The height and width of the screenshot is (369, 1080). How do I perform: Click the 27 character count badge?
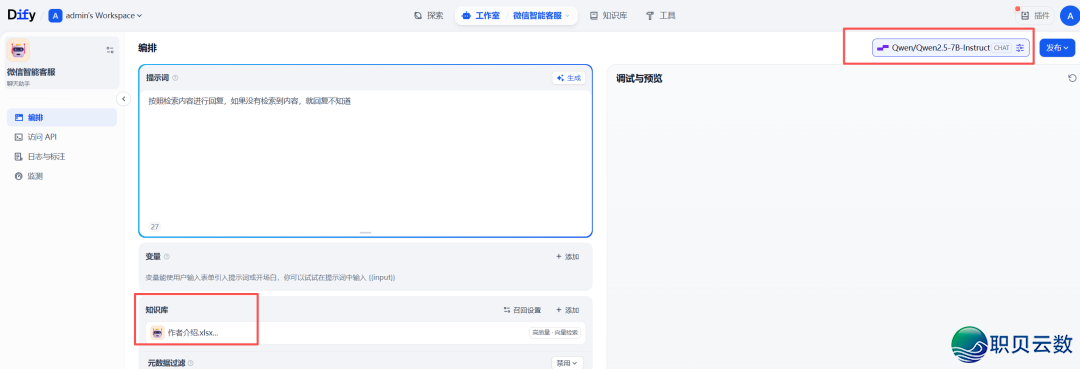(x=154, y=226)
